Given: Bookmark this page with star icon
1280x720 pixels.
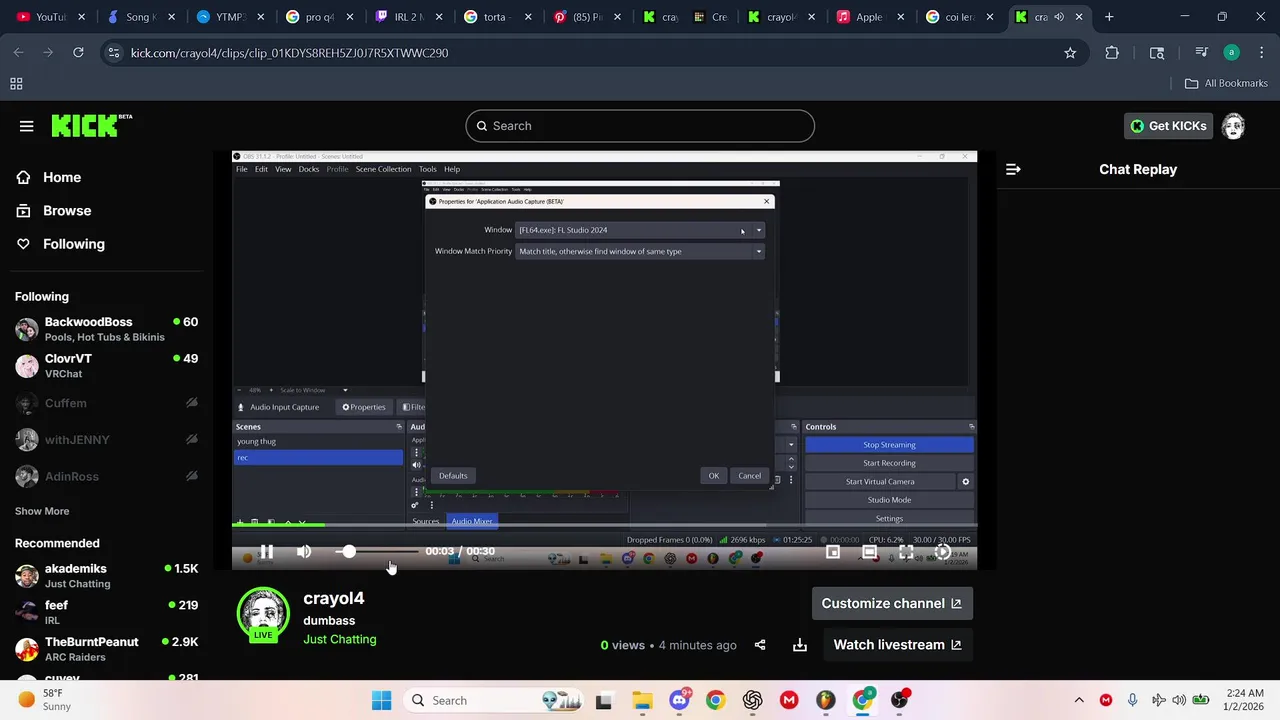Looking at the screenshot, I should coord(1070,53).
